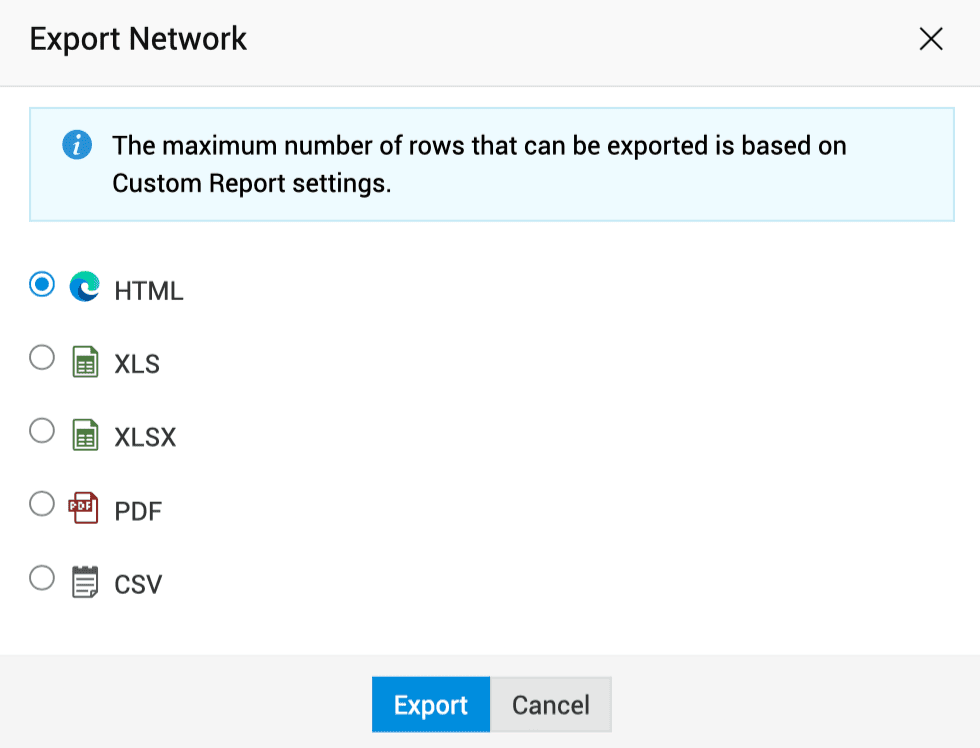Click the CSV format label
Image resolution: width=980 pixels, height=748 pixels.
(x=138, y=584)
